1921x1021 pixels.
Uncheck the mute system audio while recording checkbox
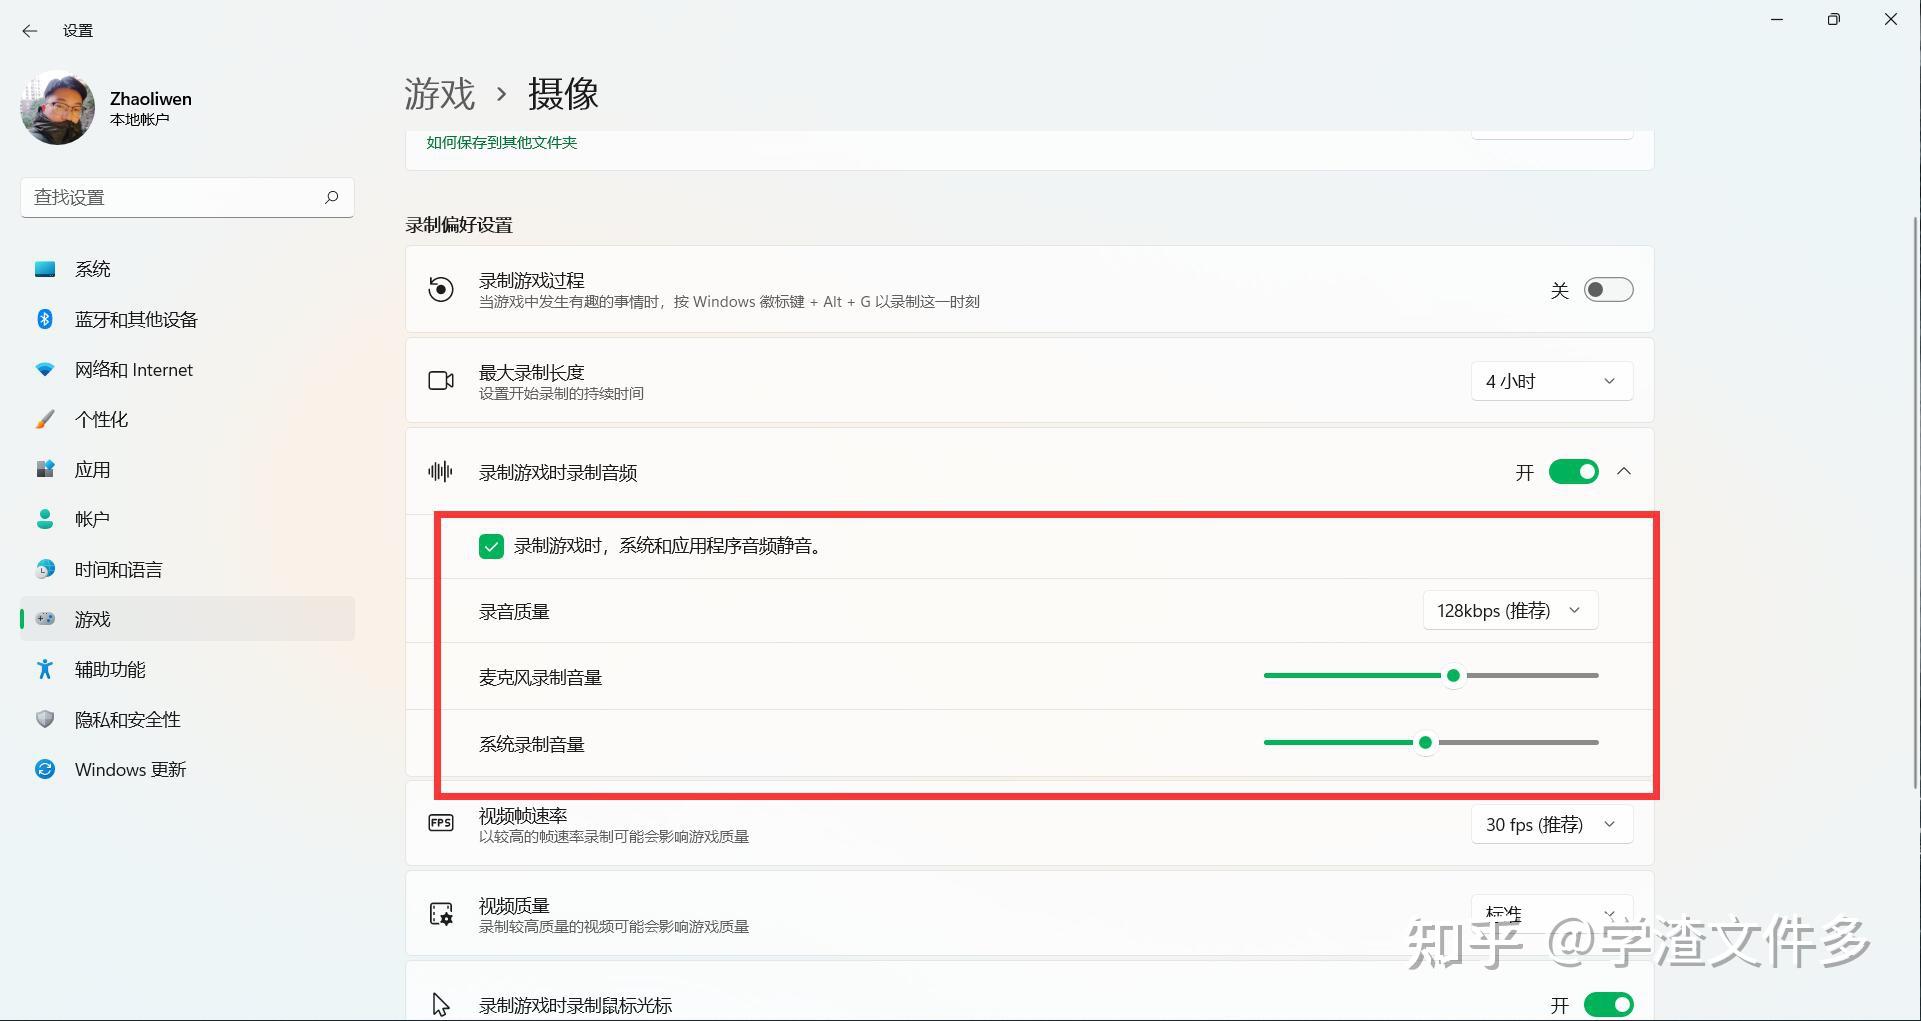pos(490,546)
